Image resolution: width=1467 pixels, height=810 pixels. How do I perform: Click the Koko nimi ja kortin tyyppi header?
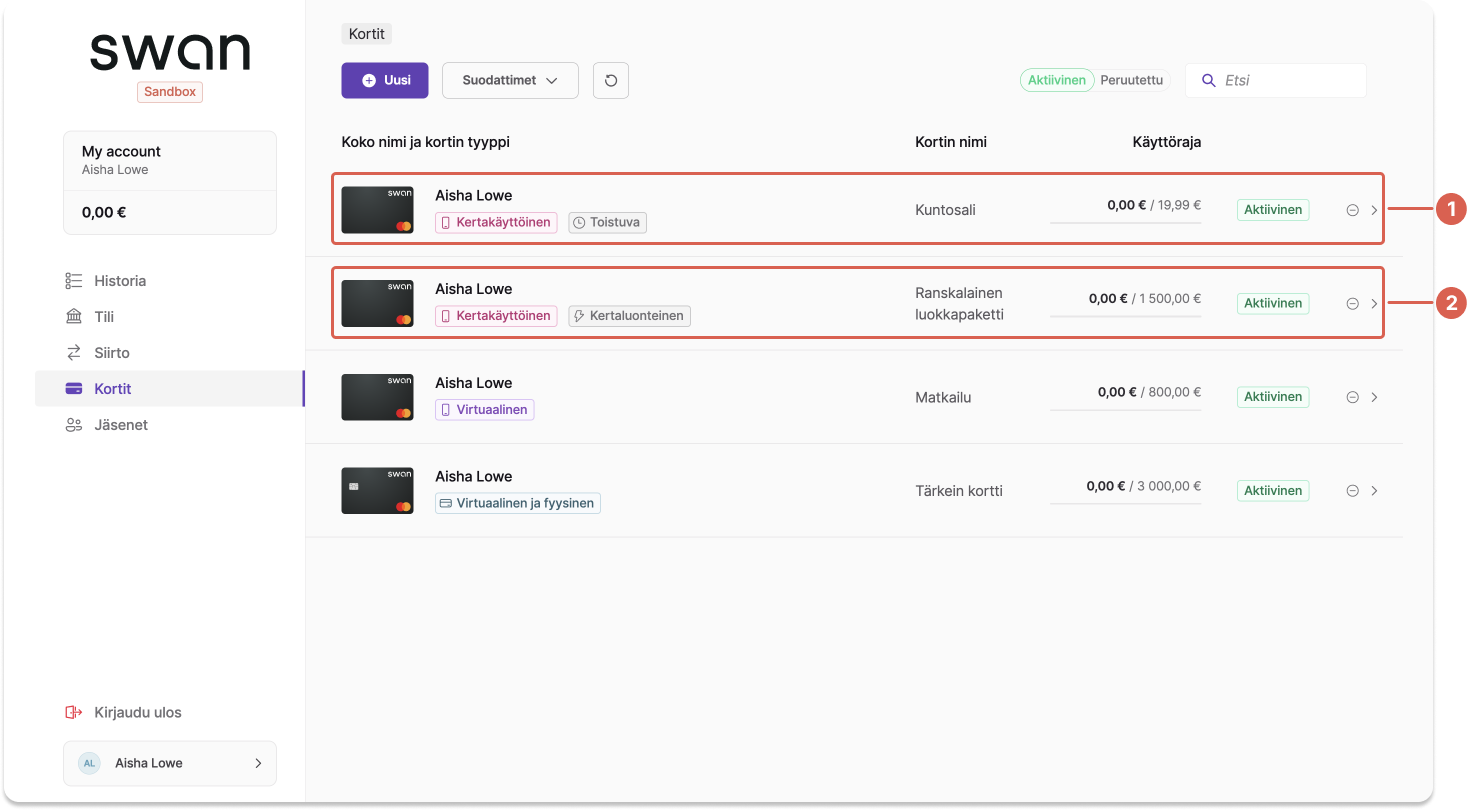tap(426, 142)
